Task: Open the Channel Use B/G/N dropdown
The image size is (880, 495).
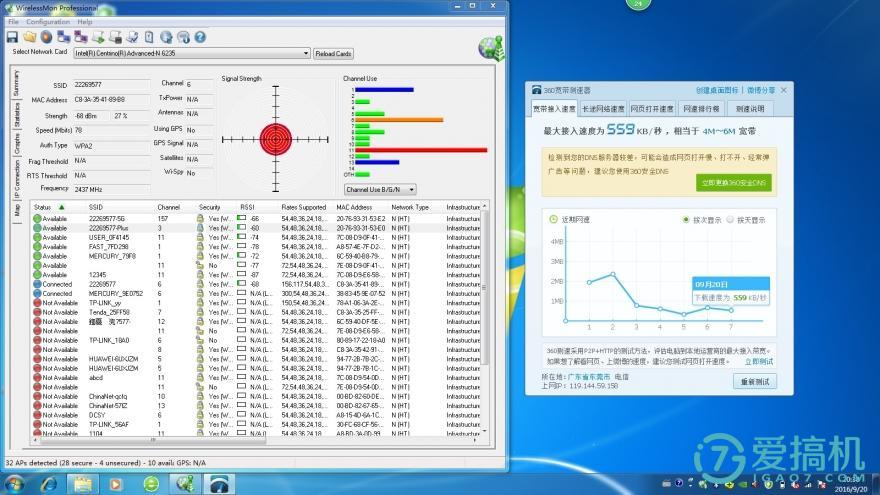Action: (411, 190)
